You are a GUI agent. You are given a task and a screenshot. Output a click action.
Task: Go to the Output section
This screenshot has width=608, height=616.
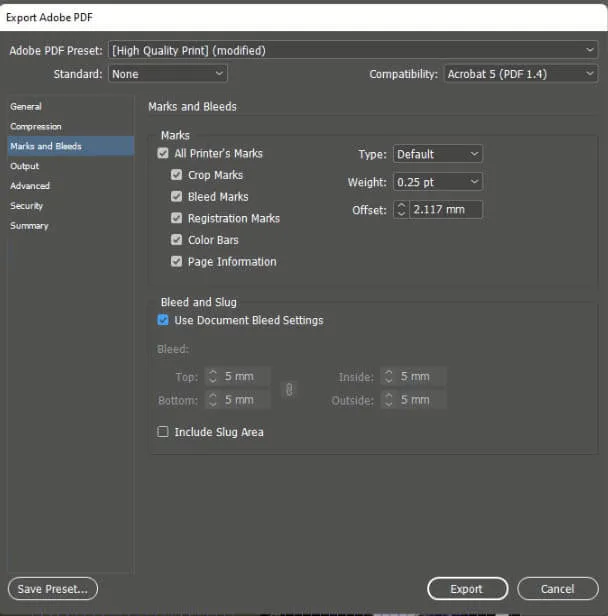coord(25,166)
